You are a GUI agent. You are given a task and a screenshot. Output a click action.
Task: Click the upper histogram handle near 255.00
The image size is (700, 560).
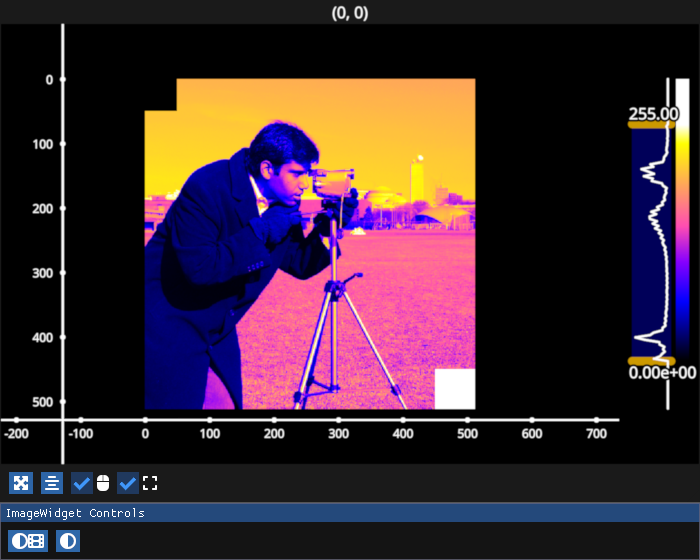tap(650, 124)
